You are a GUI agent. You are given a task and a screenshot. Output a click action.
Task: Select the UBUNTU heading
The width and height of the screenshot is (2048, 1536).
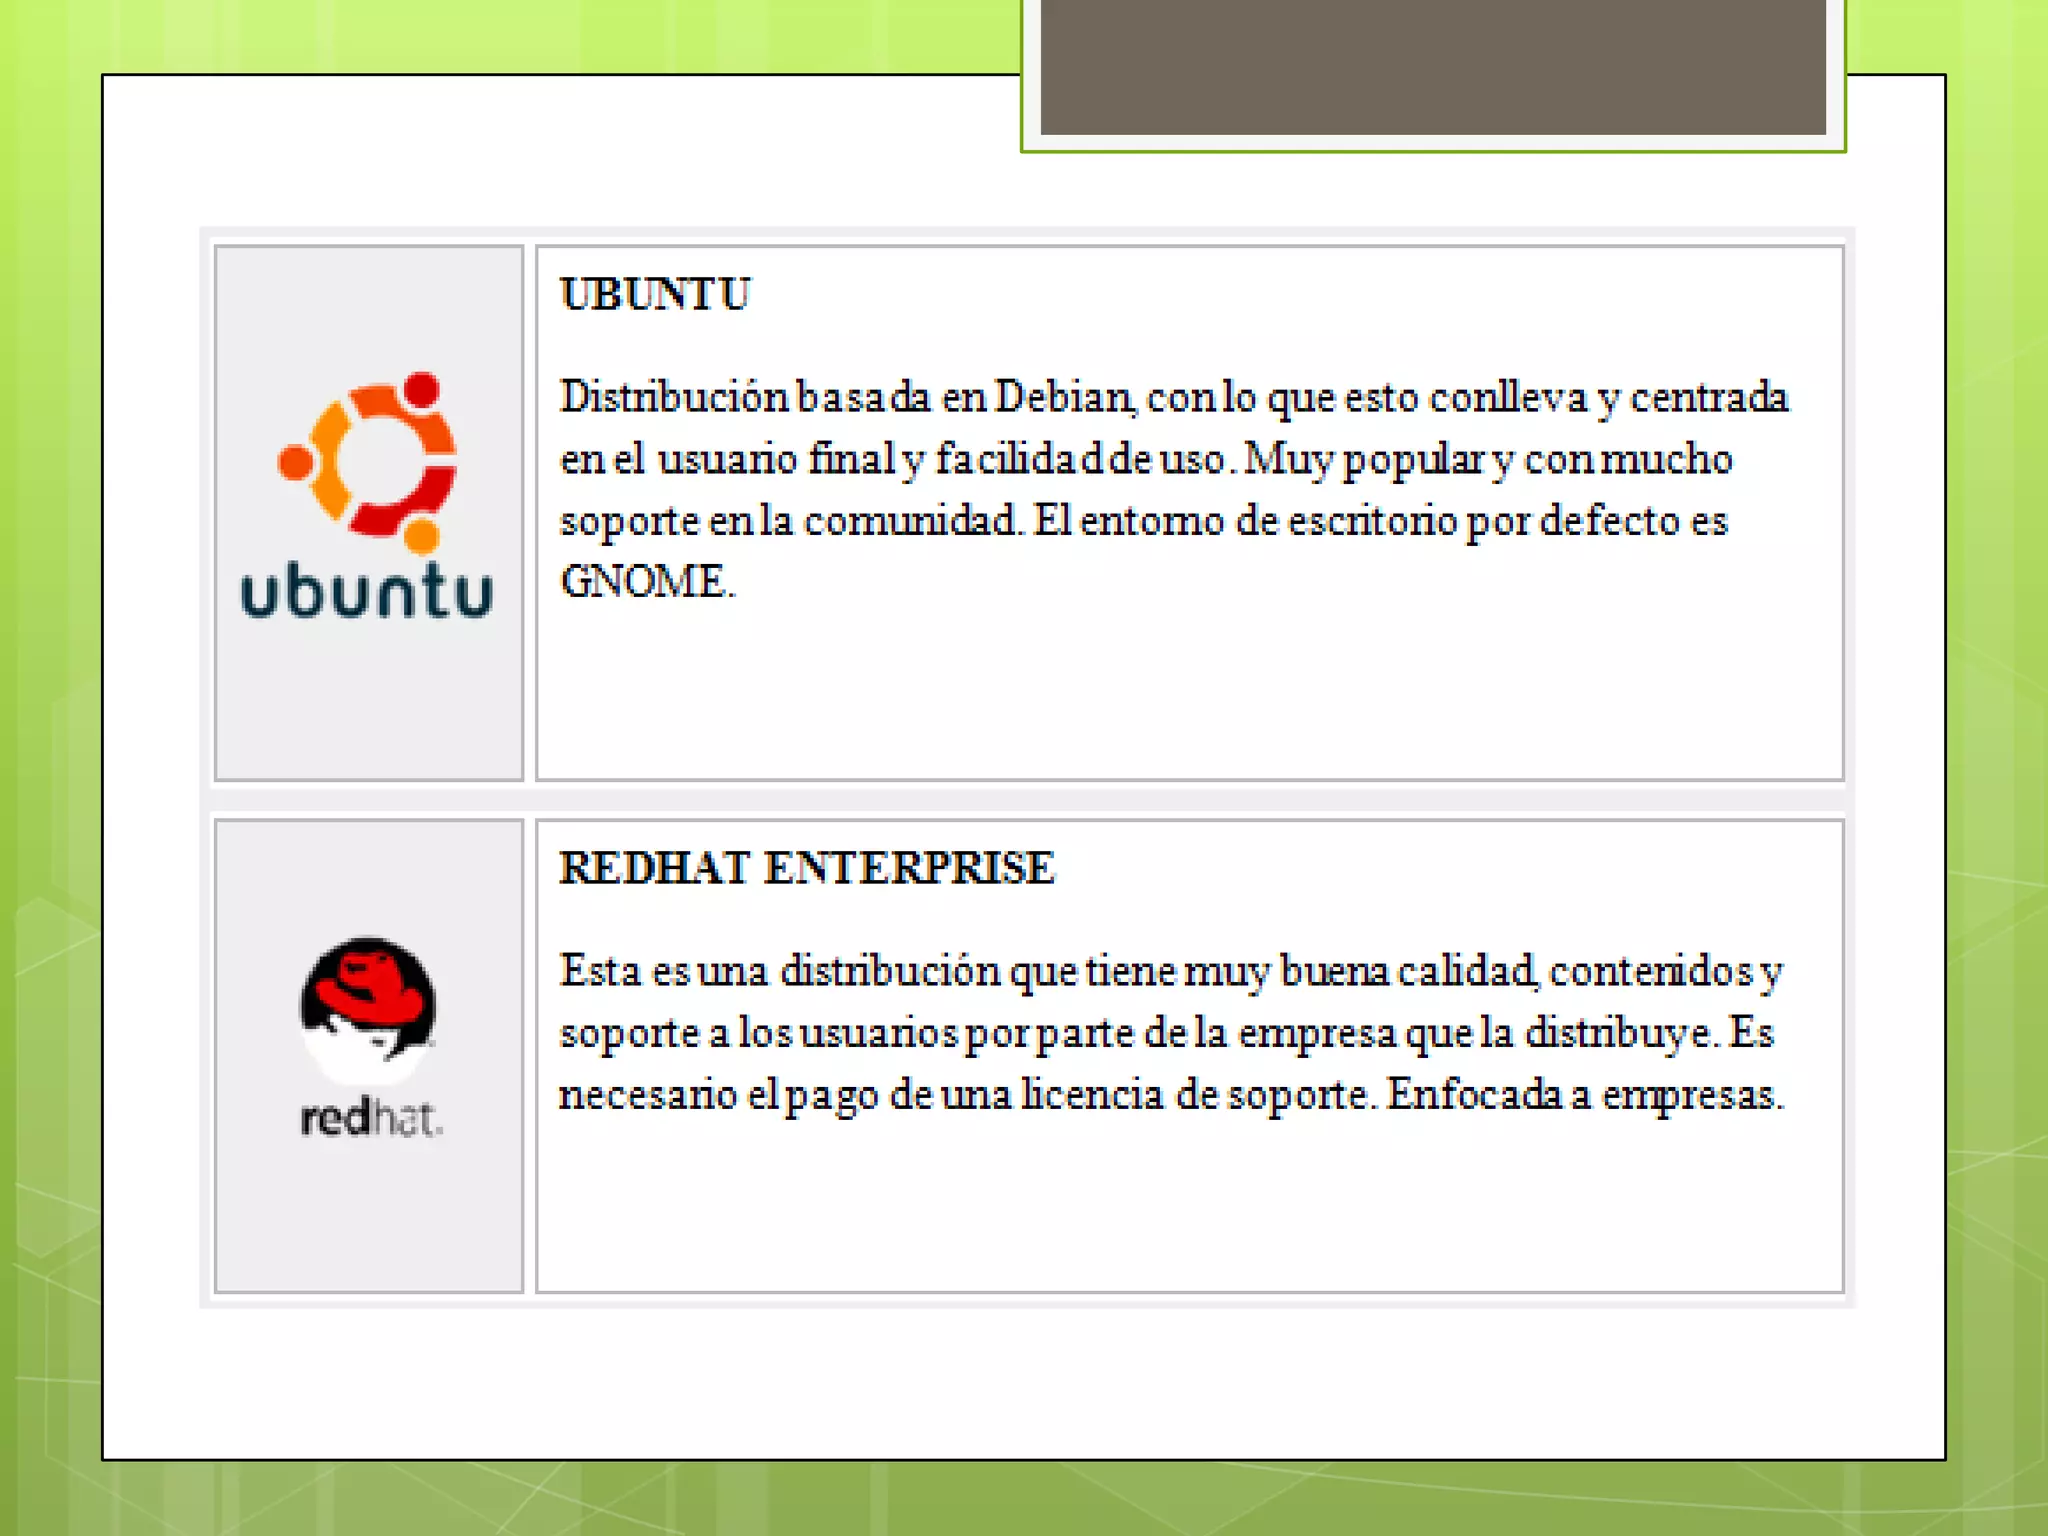click(655, 295)
